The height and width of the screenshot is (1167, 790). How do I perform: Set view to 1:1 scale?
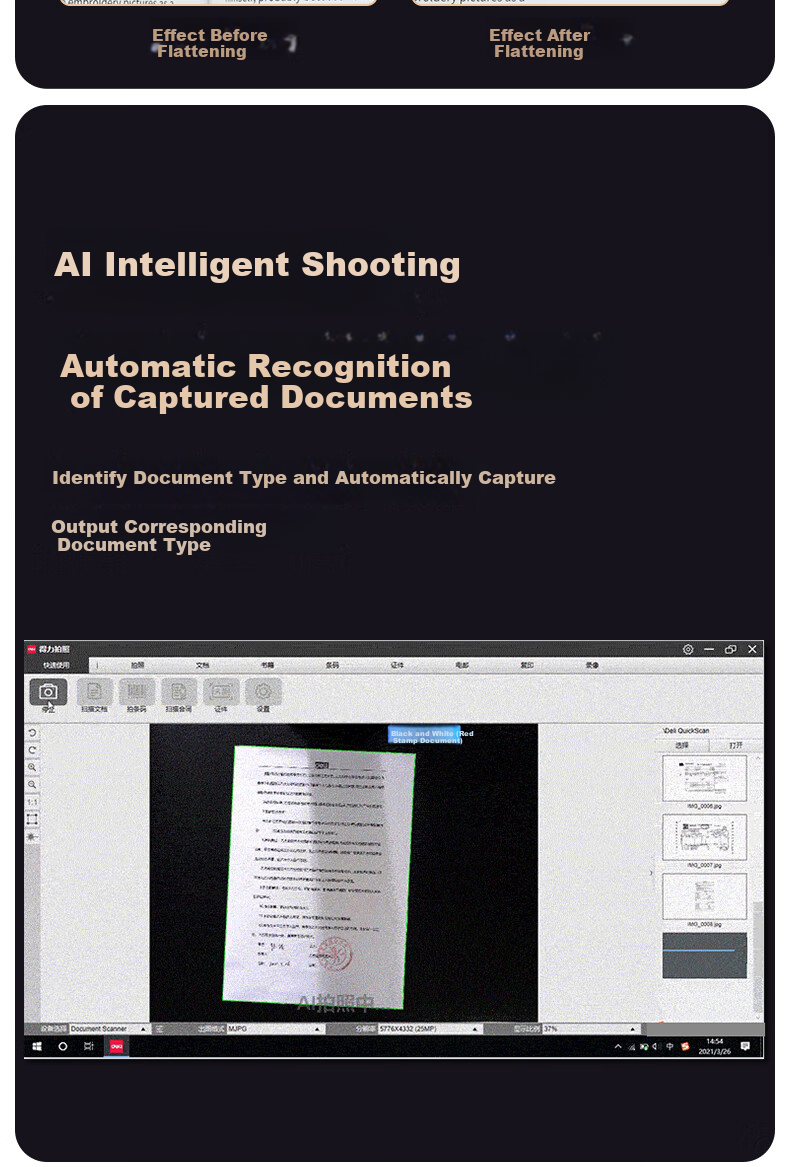click(32, 802)
